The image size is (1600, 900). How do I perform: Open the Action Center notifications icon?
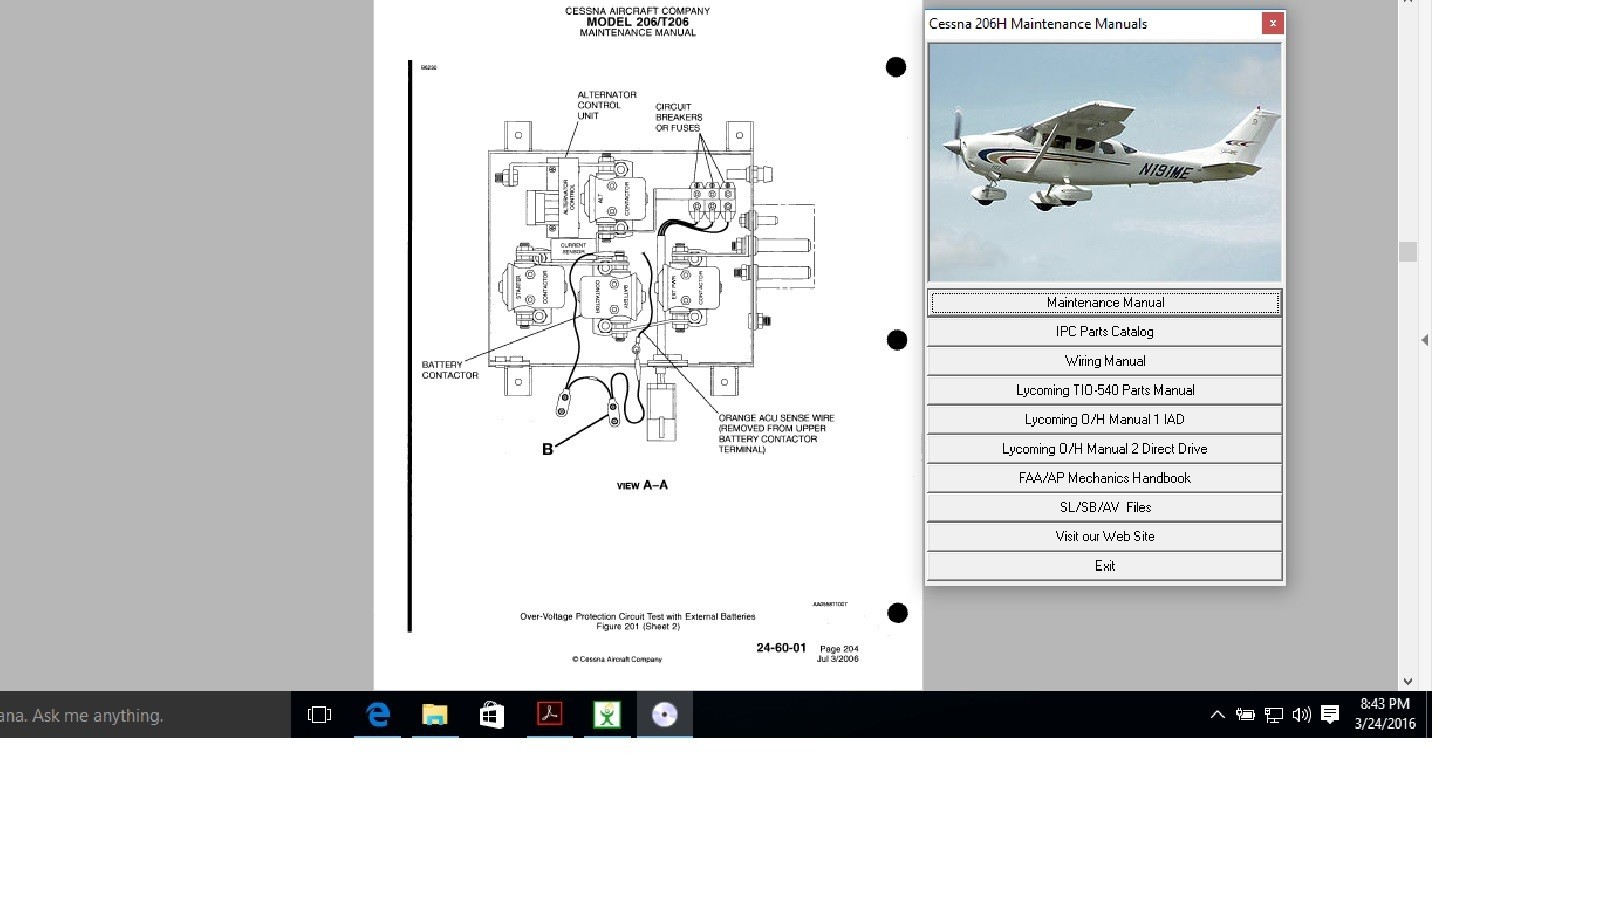pyautogui.click(x=1330, y=715)
